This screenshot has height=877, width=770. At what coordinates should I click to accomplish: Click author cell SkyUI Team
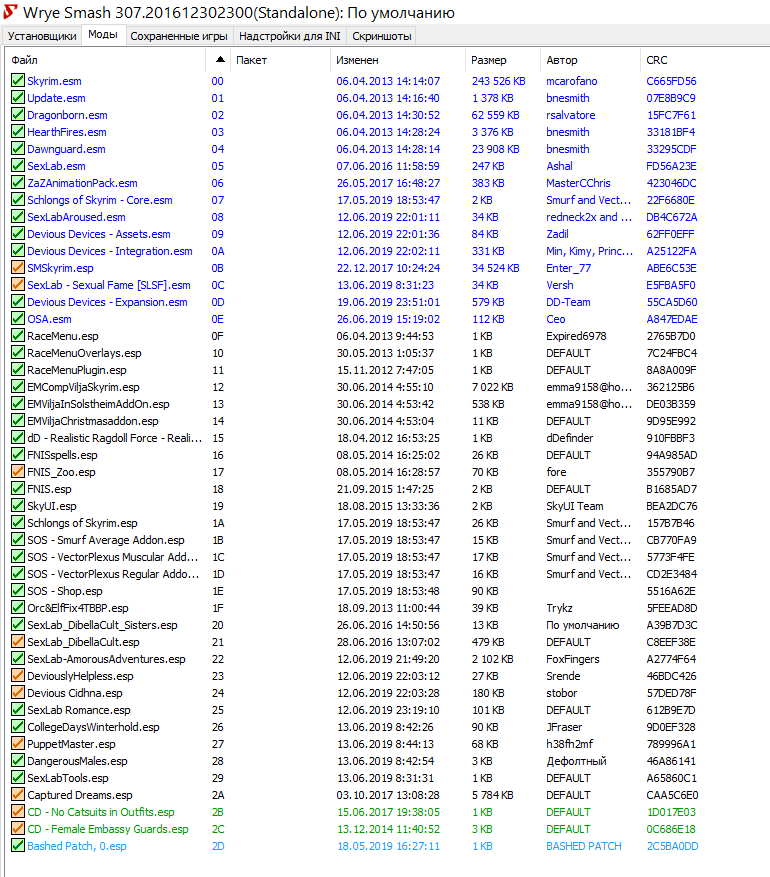tap(575, 506)
